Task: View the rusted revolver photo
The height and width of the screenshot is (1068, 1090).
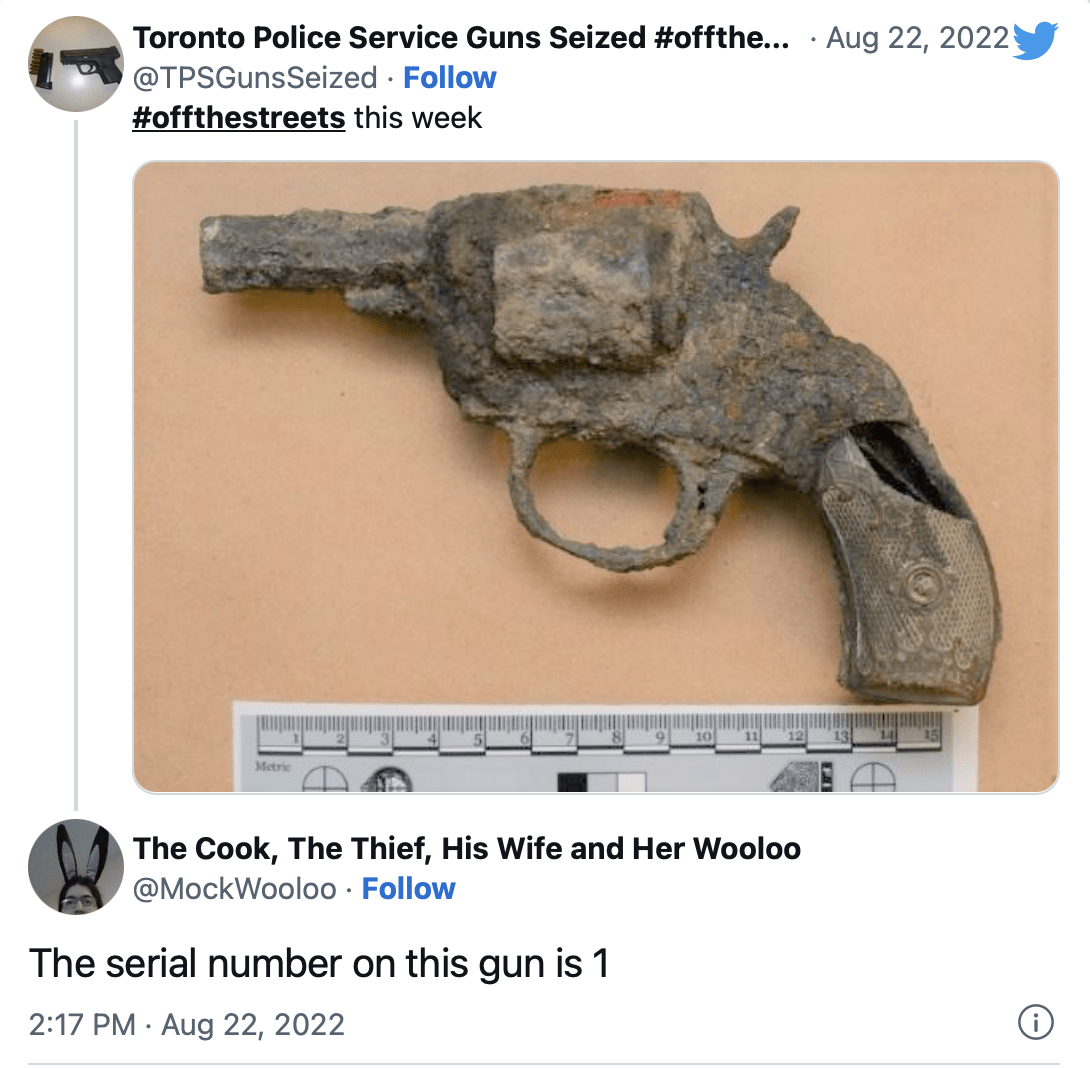Action: pyautogui.click(x=596, y=477)
